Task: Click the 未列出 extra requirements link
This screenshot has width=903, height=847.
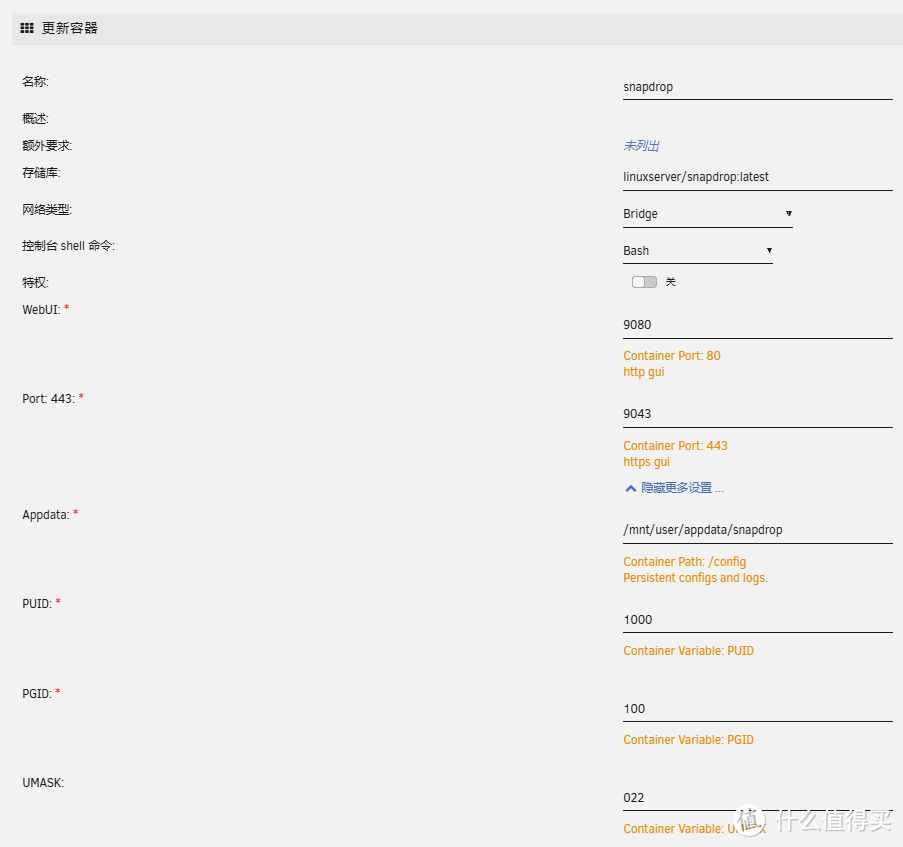Action: pos(641,146)
